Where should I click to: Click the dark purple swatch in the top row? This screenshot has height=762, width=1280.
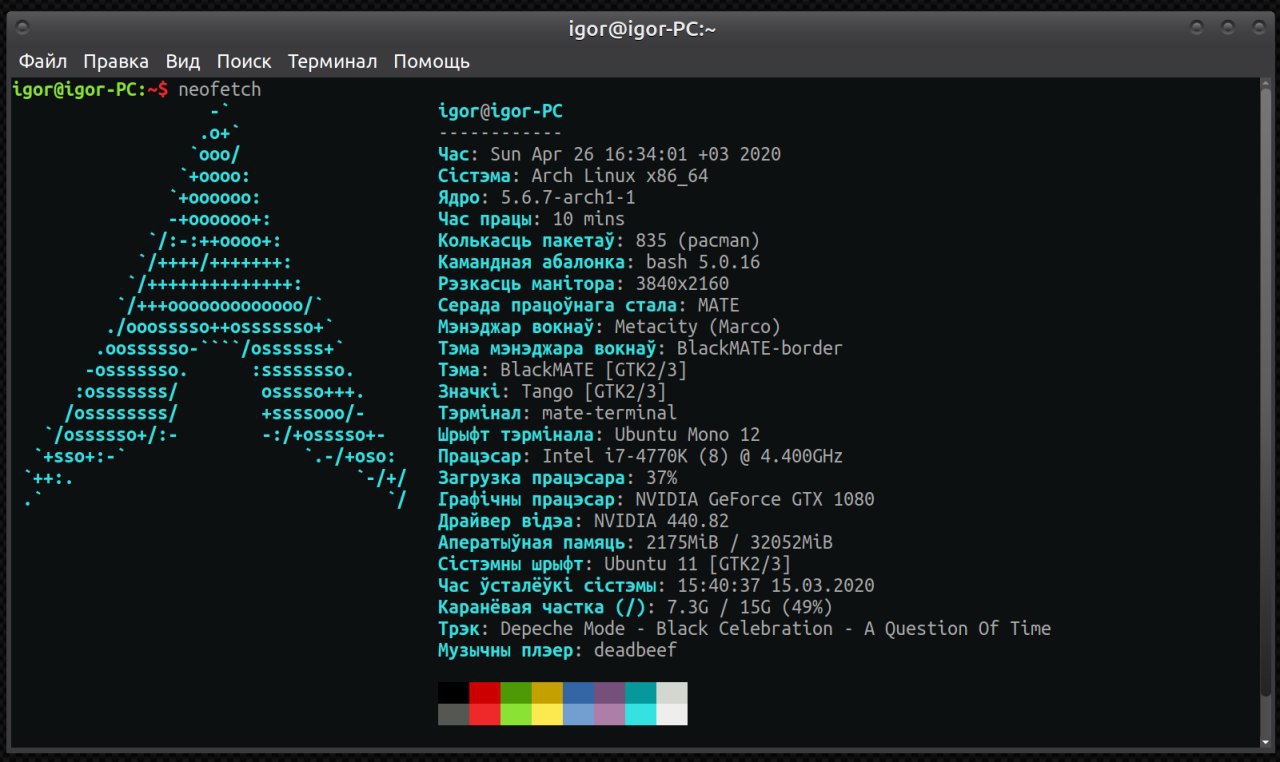609,693
